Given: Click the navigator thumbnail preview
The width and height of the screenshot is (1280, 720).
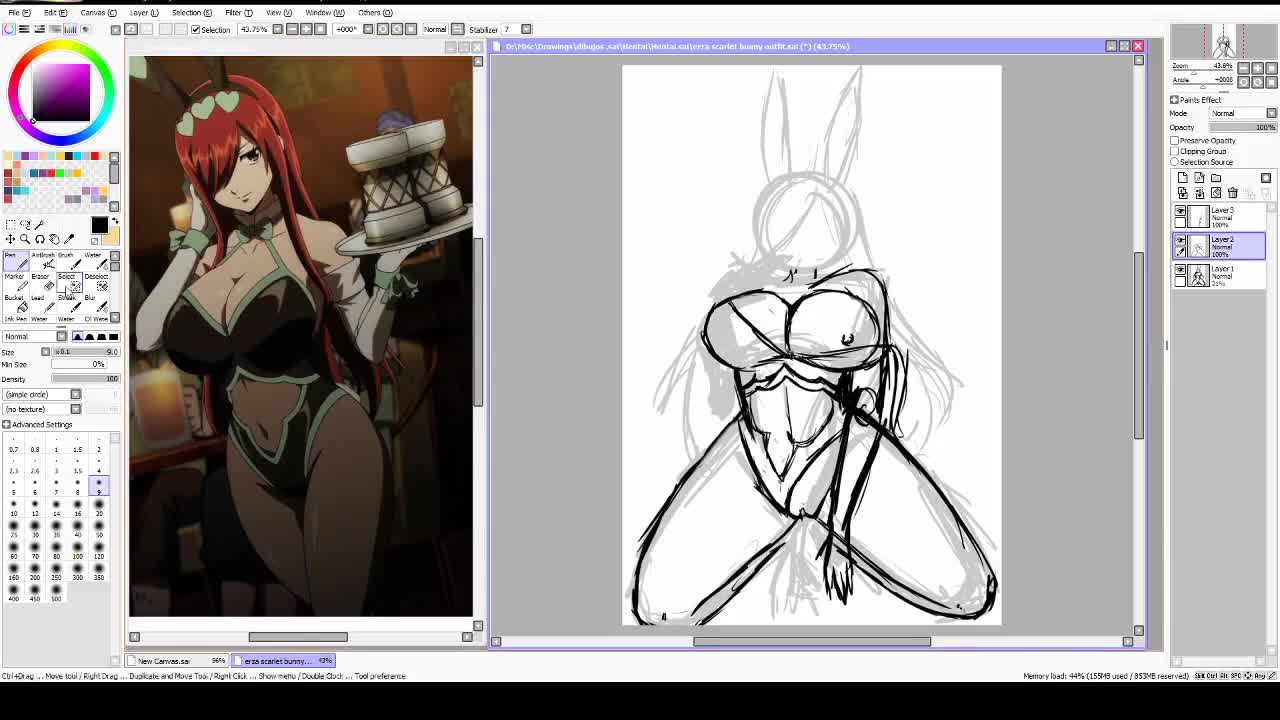Looking at the screenshot, I should click(x=1224, y=41).
